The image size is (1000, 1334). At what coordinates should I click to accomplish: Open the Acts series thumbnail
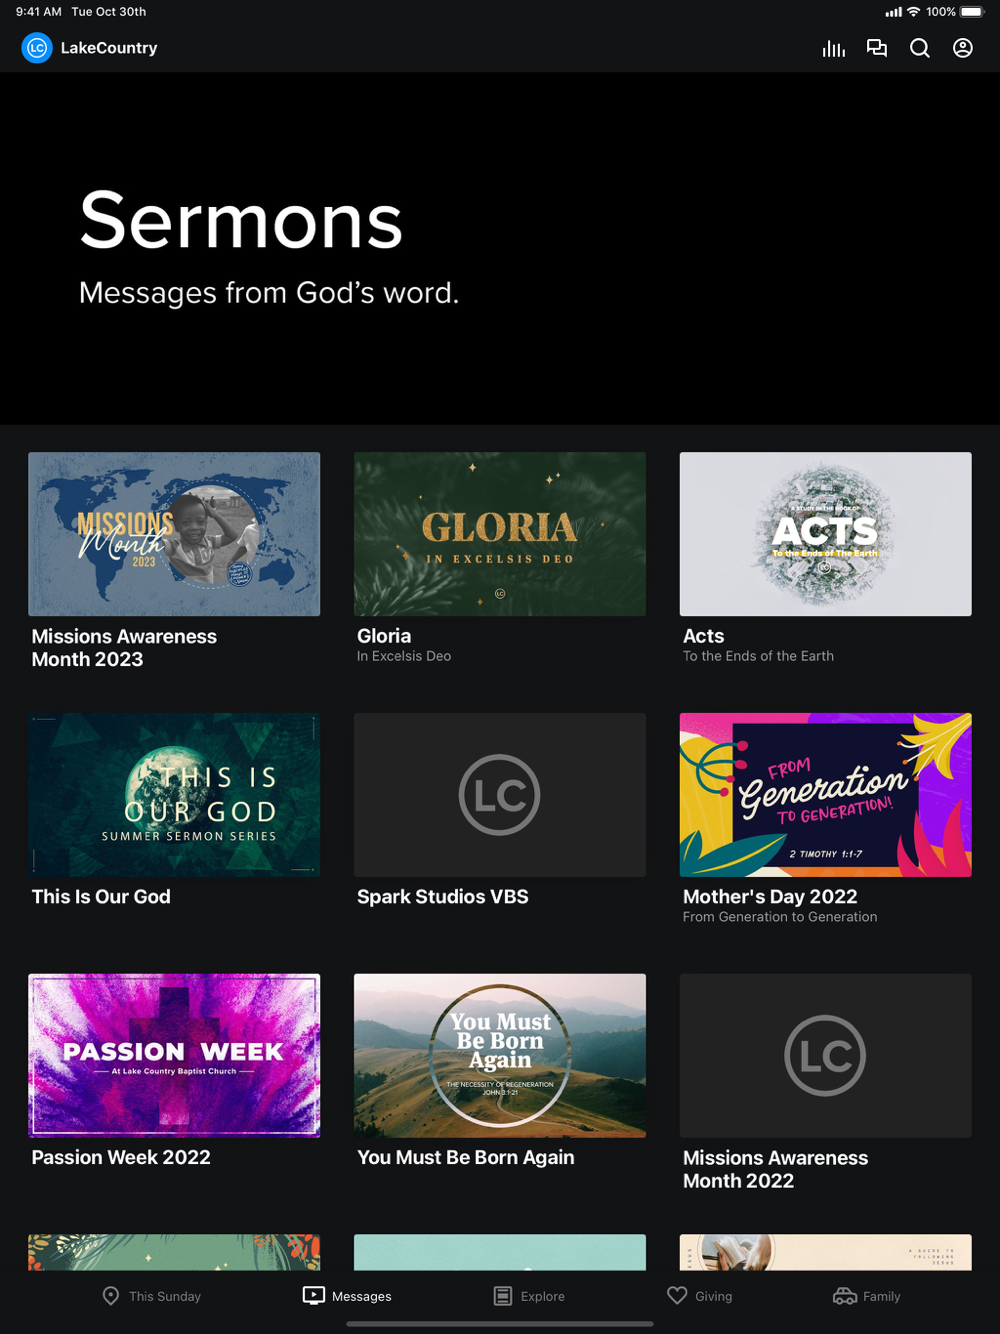[x=826, y=534]
